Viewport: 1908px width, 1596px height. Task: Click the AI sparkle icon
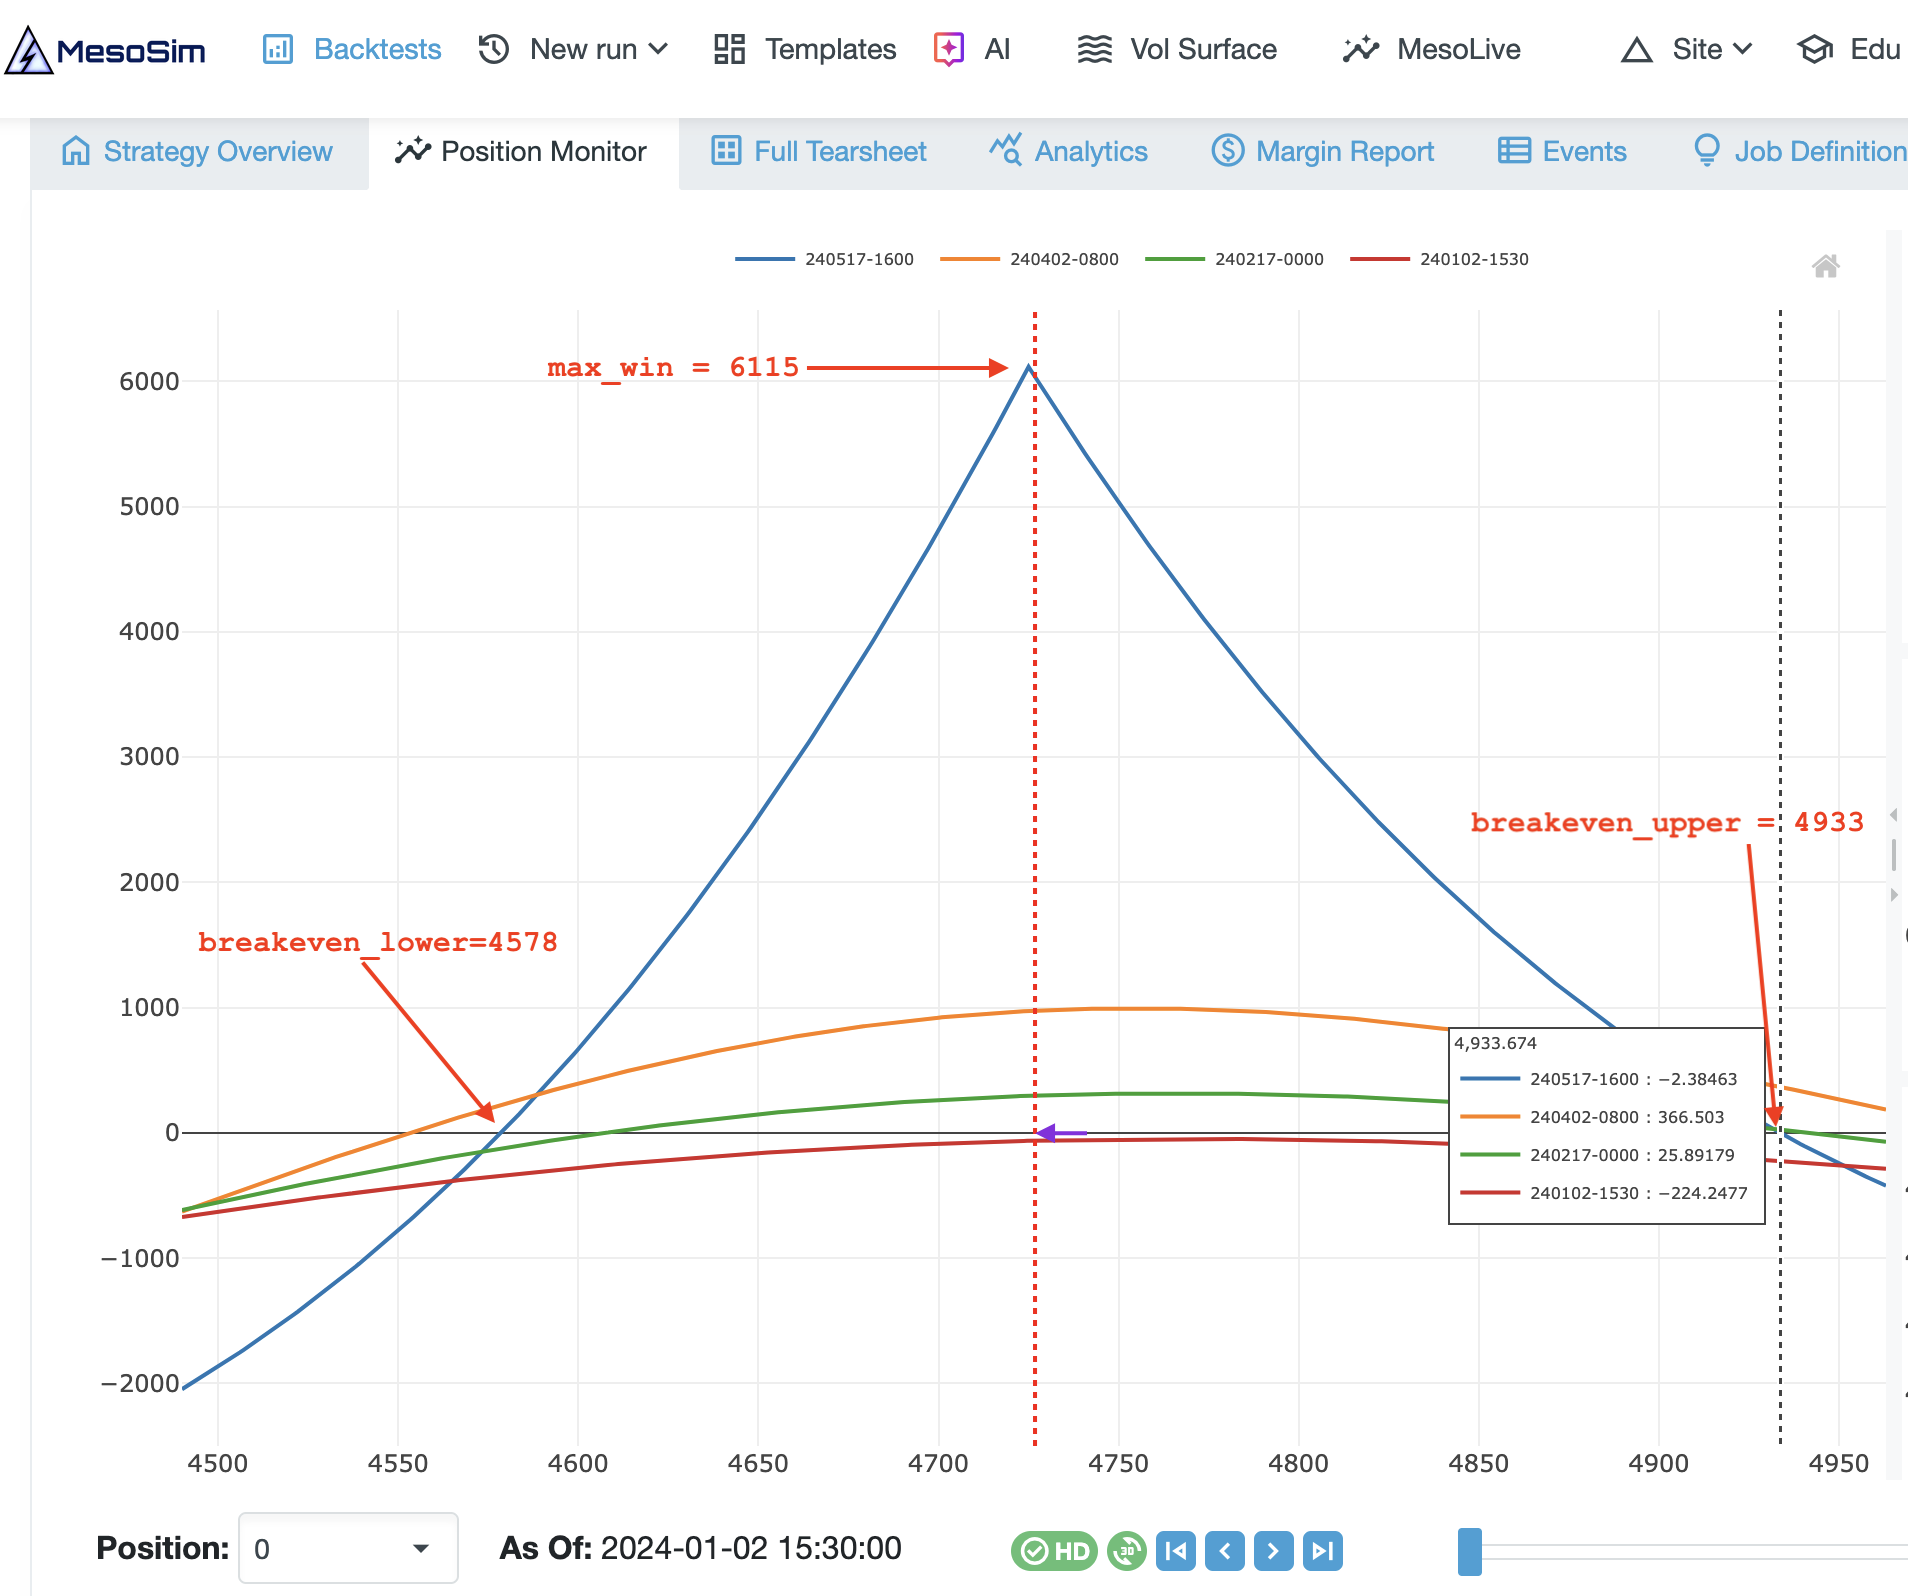pos(948,48)
